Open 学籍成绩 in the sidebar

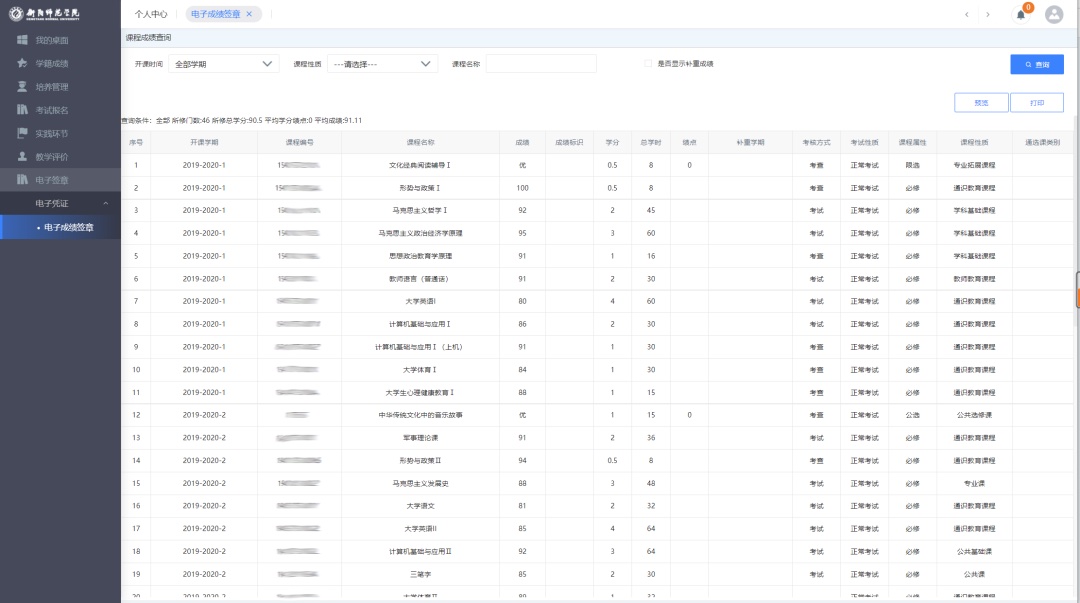51,63
